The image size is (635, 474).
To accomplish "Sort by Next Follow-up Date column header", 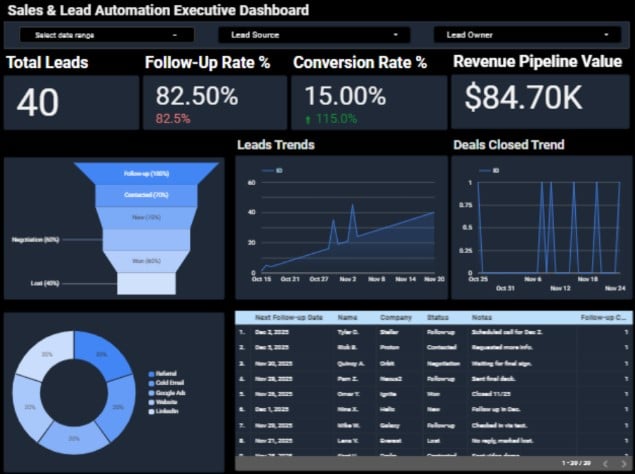I will [x=289, y=317].
